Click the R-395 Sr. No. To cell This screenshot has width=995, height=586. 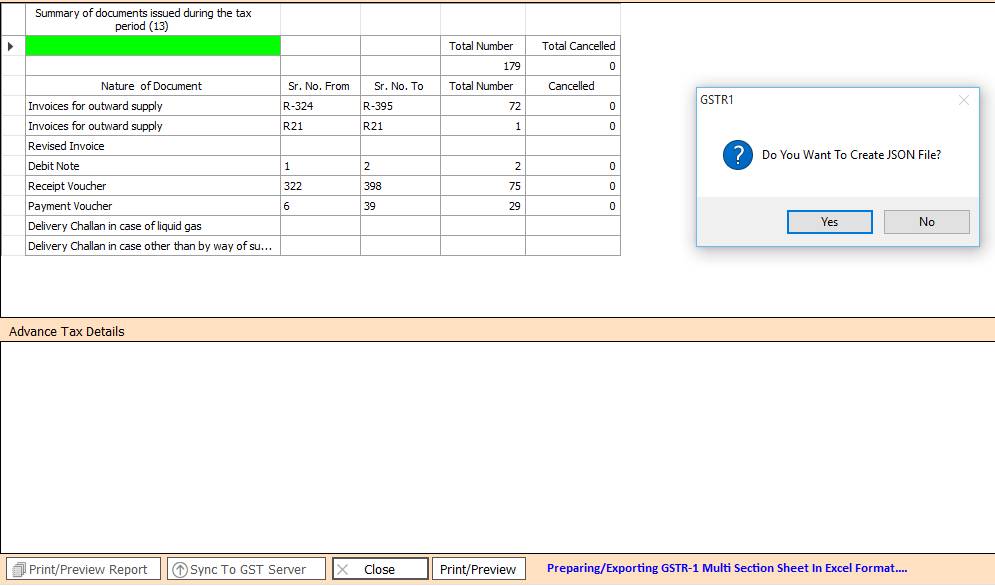[399, 106]
